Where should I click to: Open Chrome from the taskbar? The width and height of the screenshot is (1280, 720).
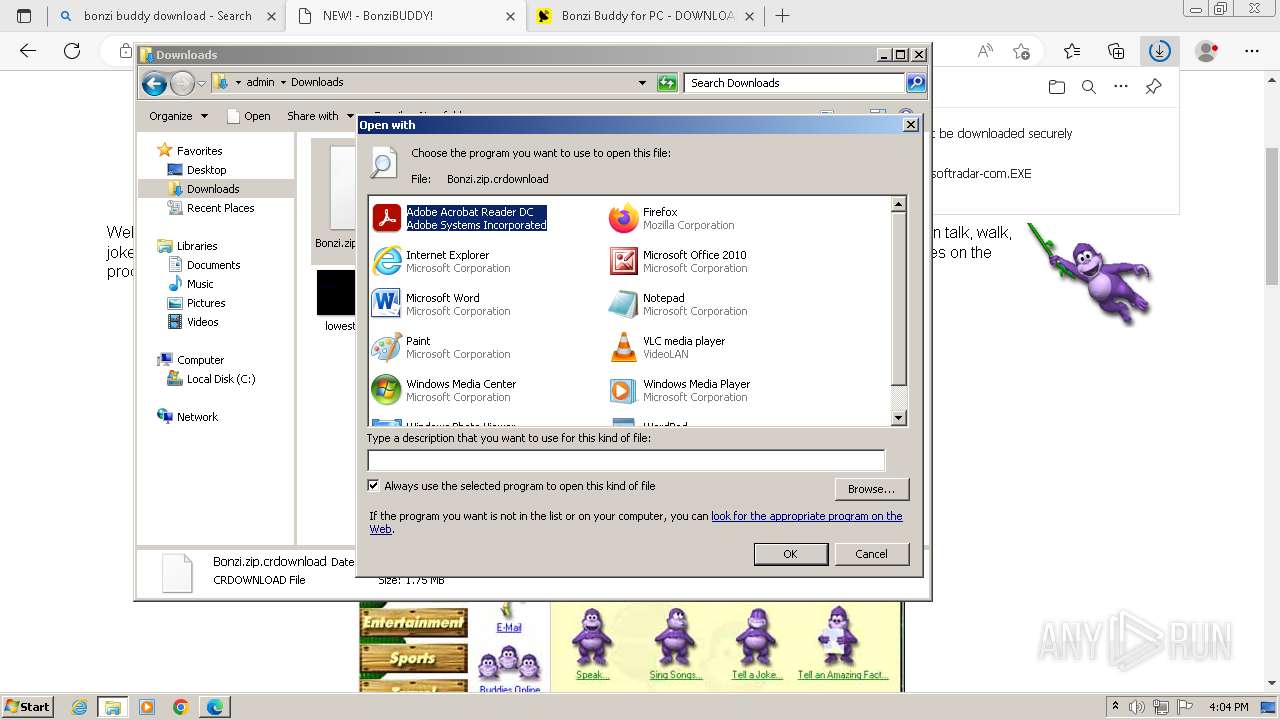[181, 707]
